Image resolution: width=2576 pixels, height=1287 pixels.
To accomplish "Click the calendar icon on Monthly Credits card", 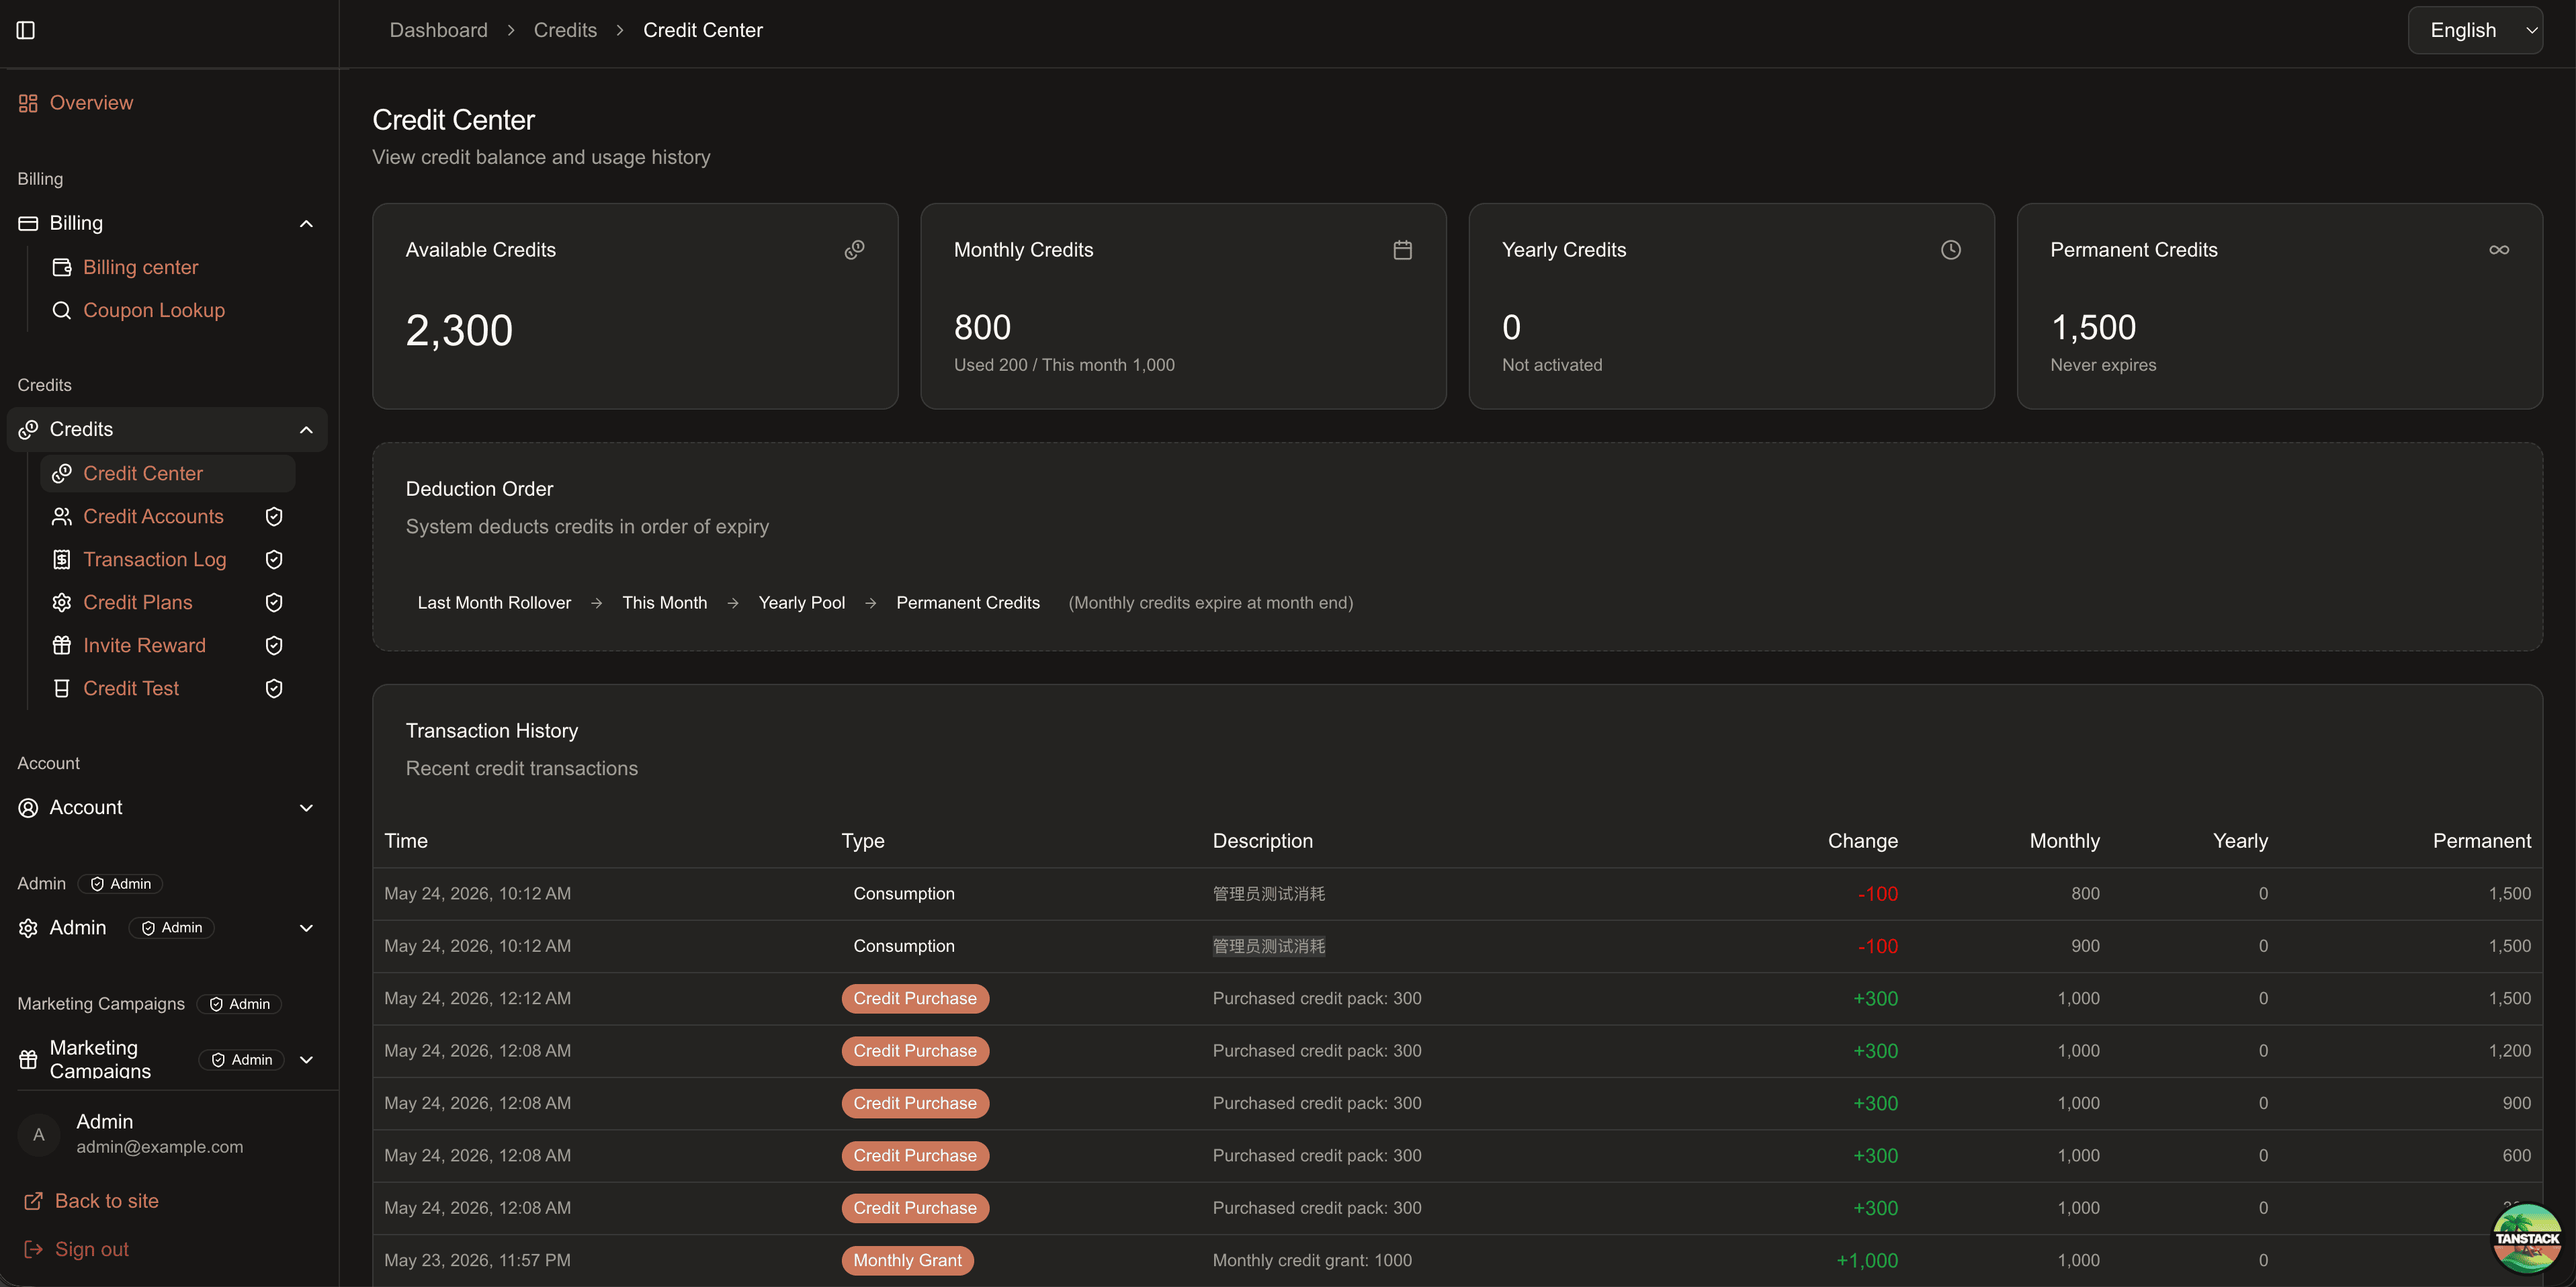I will pyautogui.click(x=1403, y=250).
